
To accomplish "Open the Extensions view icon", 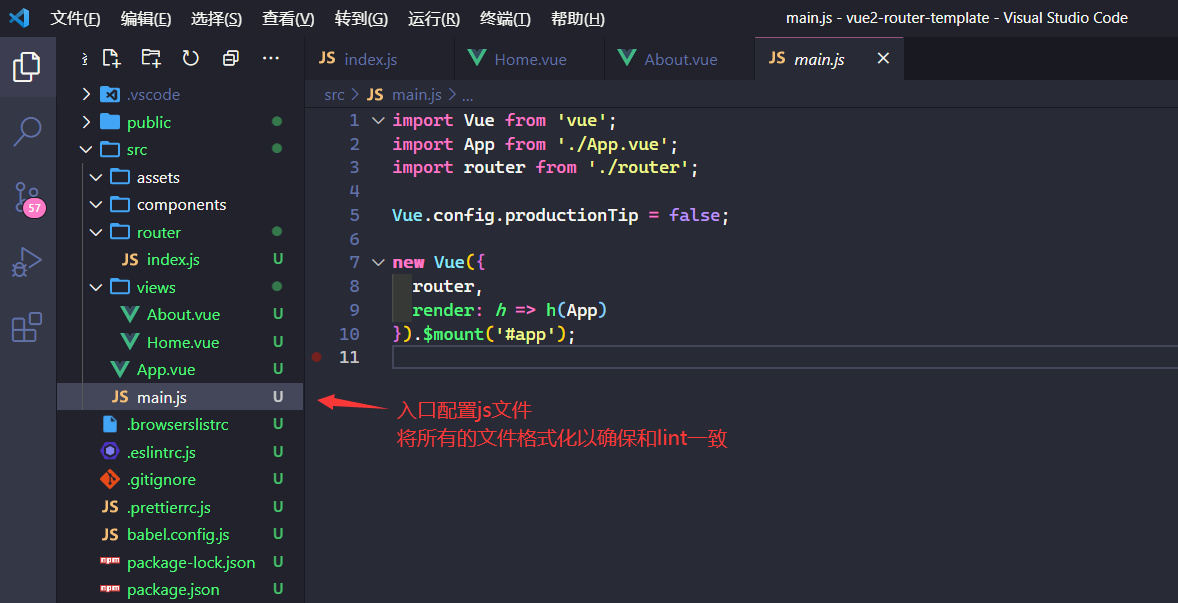I will pos(27,327).
